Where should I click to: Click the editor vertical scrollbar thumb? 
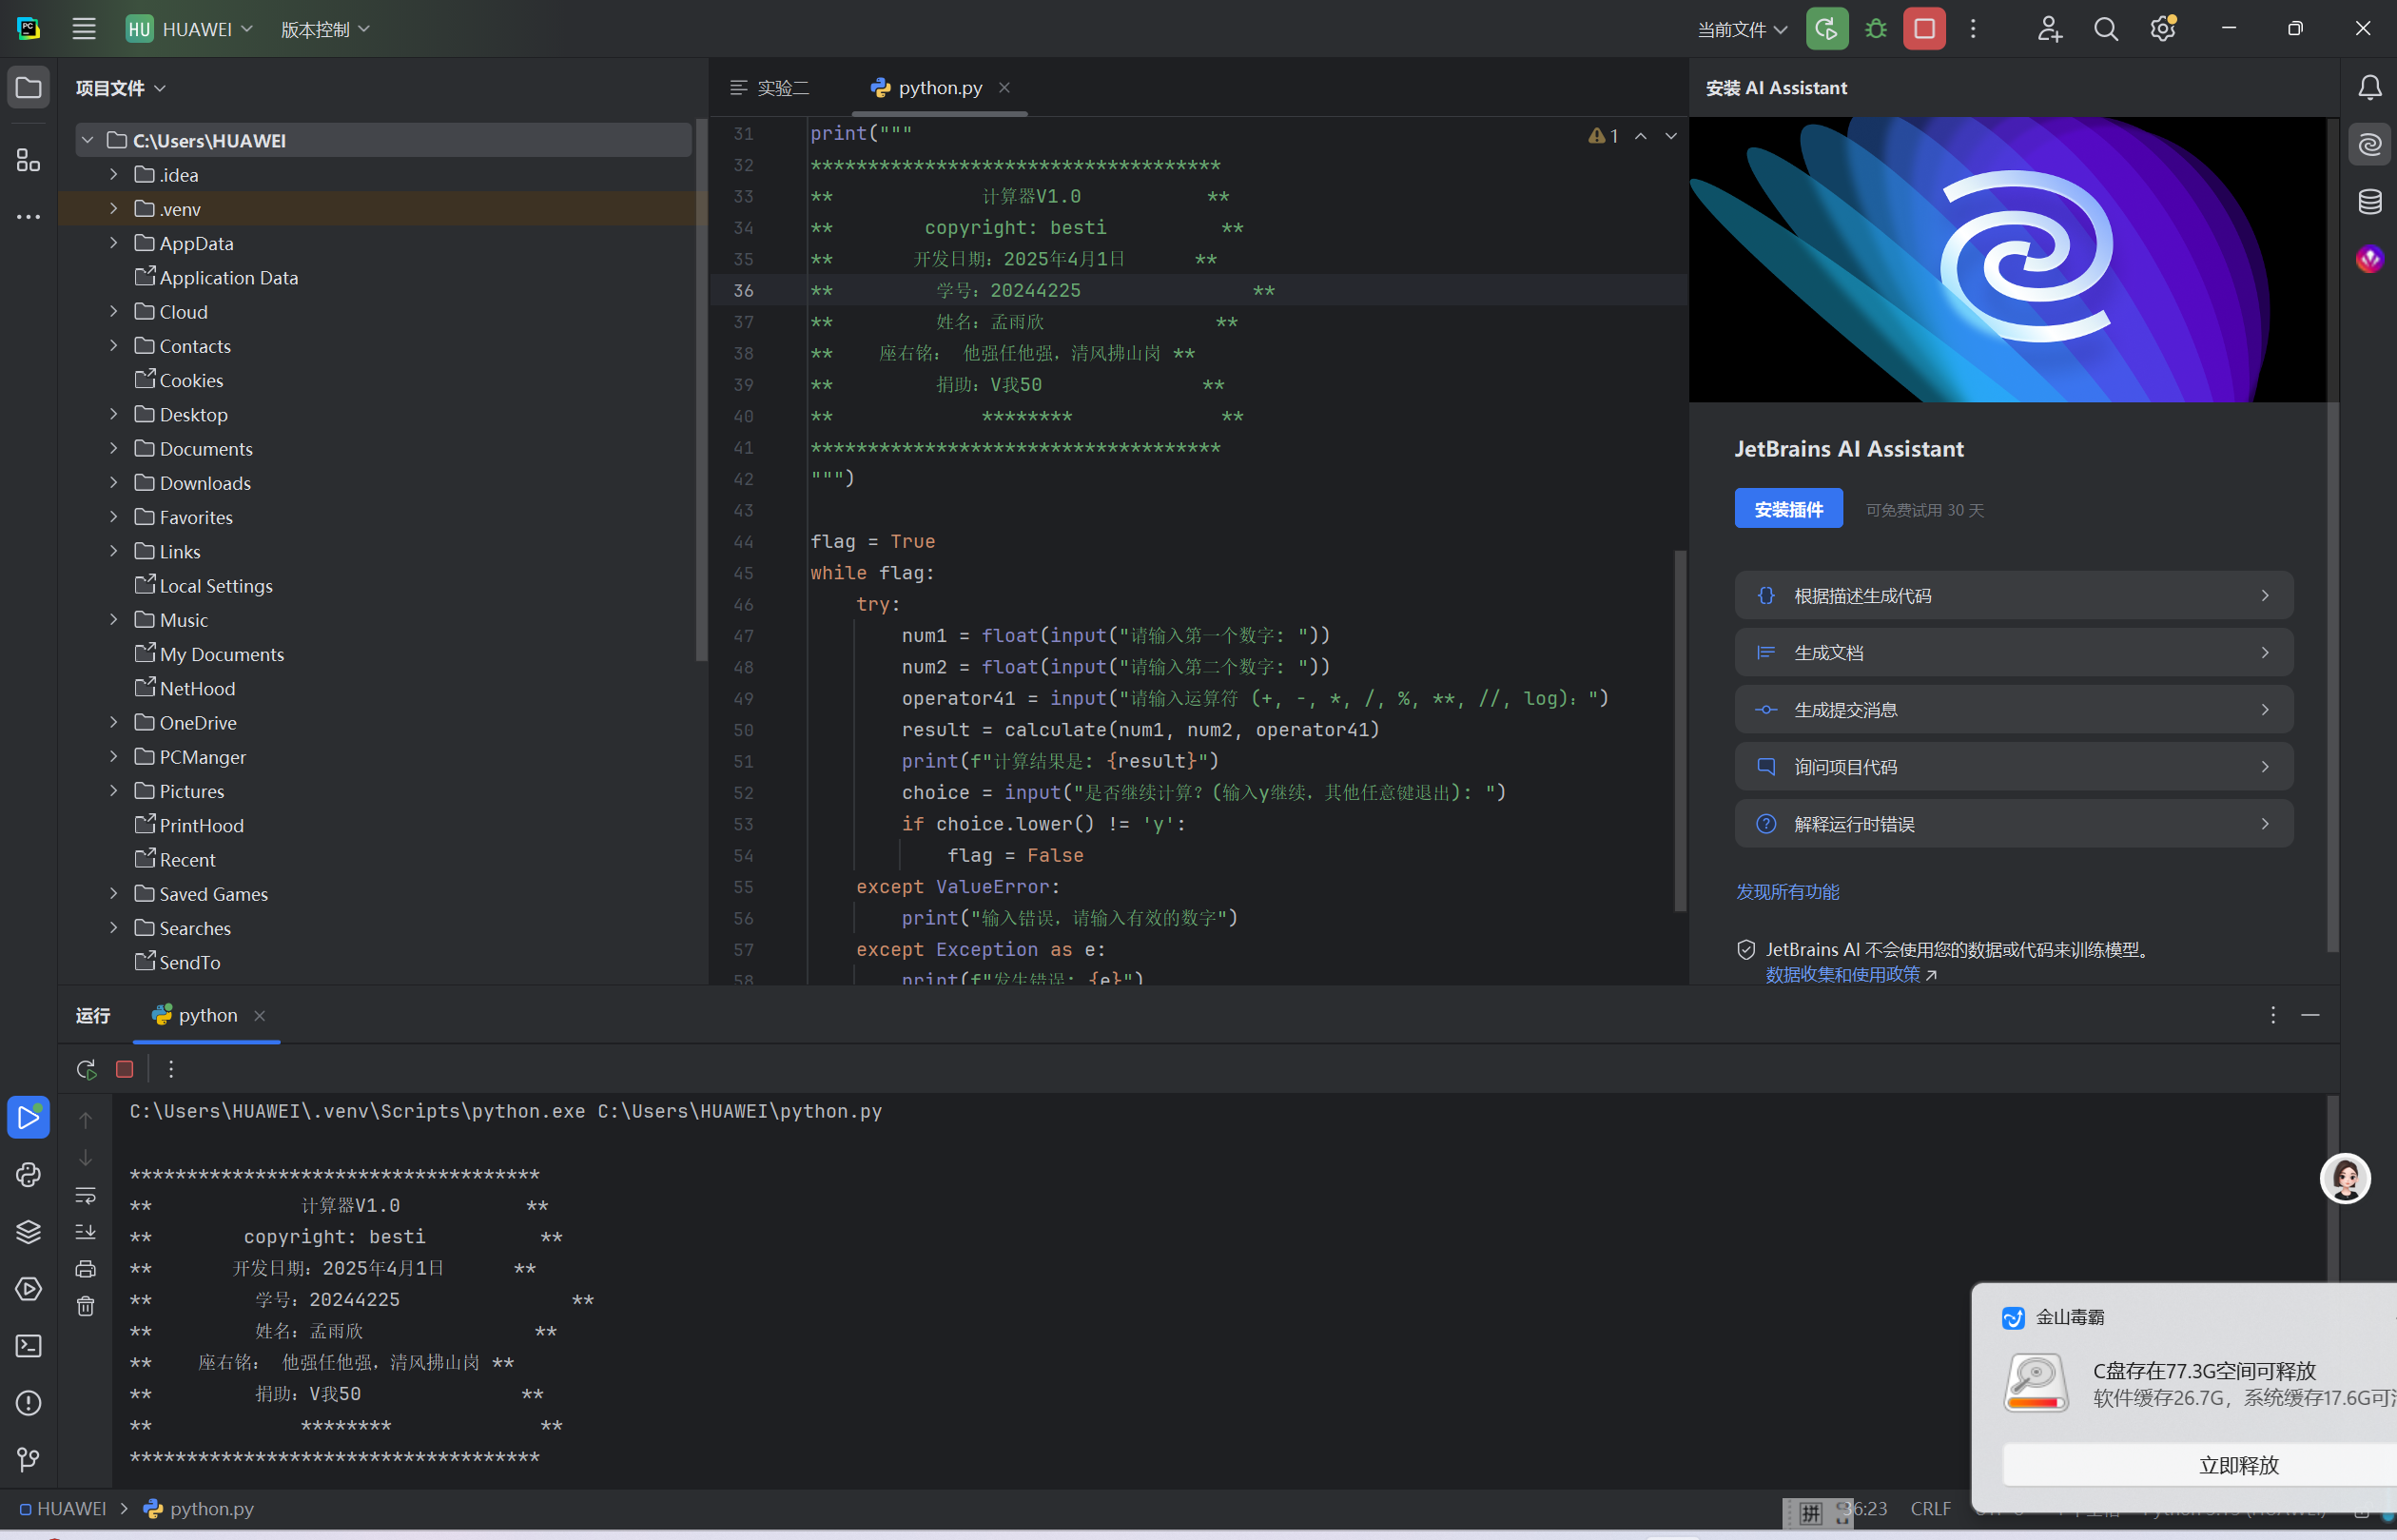coord(1680,730)
